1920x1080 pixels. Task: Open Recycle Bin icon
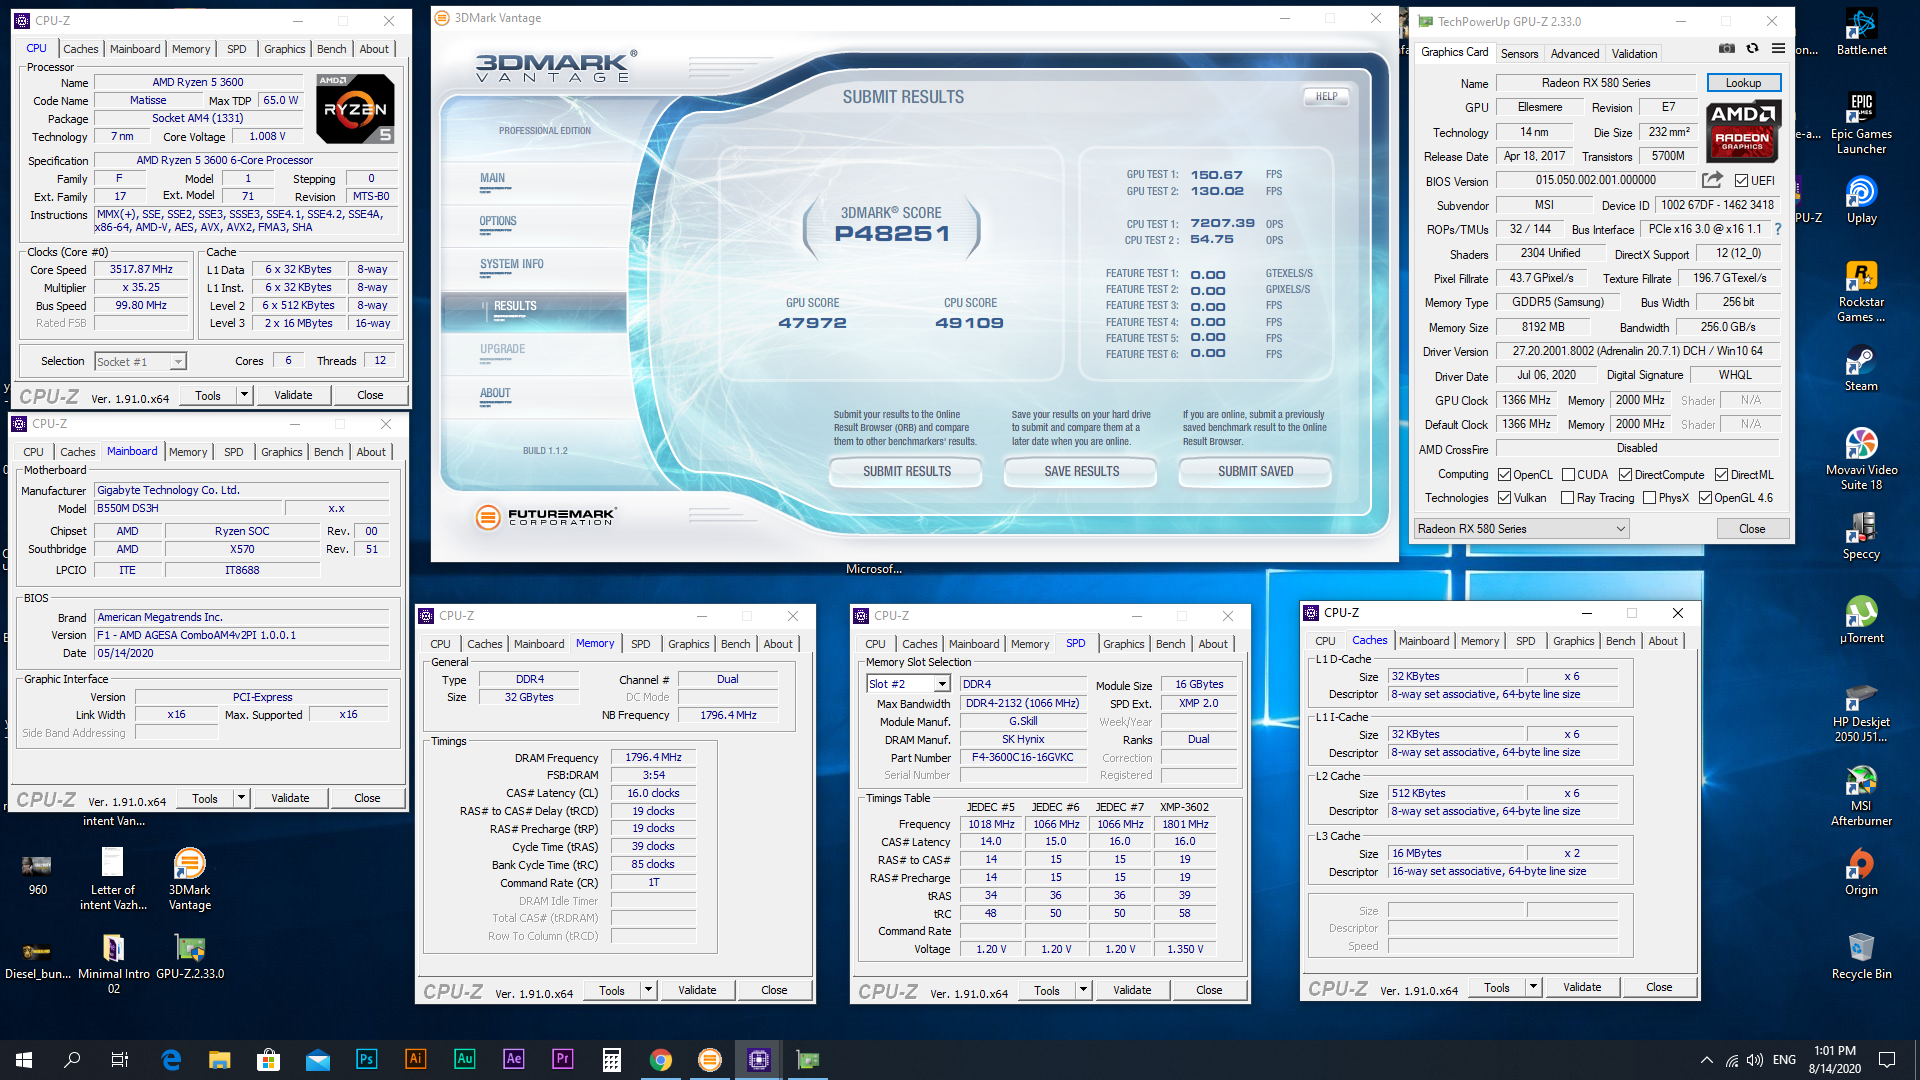pos(1861,956)
